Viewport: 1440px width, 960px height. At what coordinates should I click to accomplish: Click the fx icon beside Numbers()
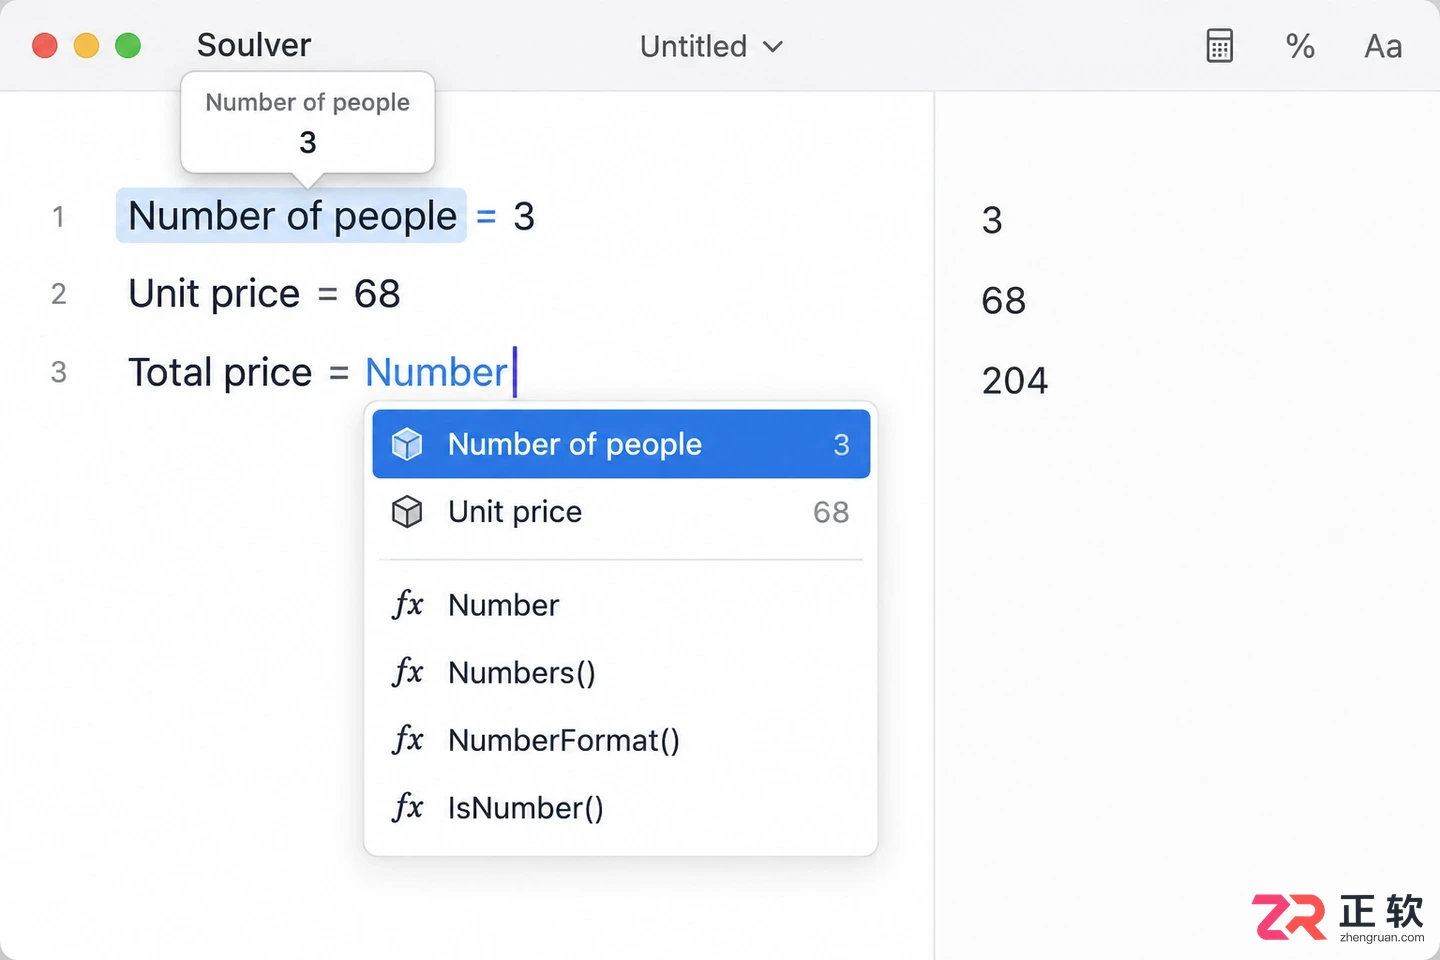(408, 672)
